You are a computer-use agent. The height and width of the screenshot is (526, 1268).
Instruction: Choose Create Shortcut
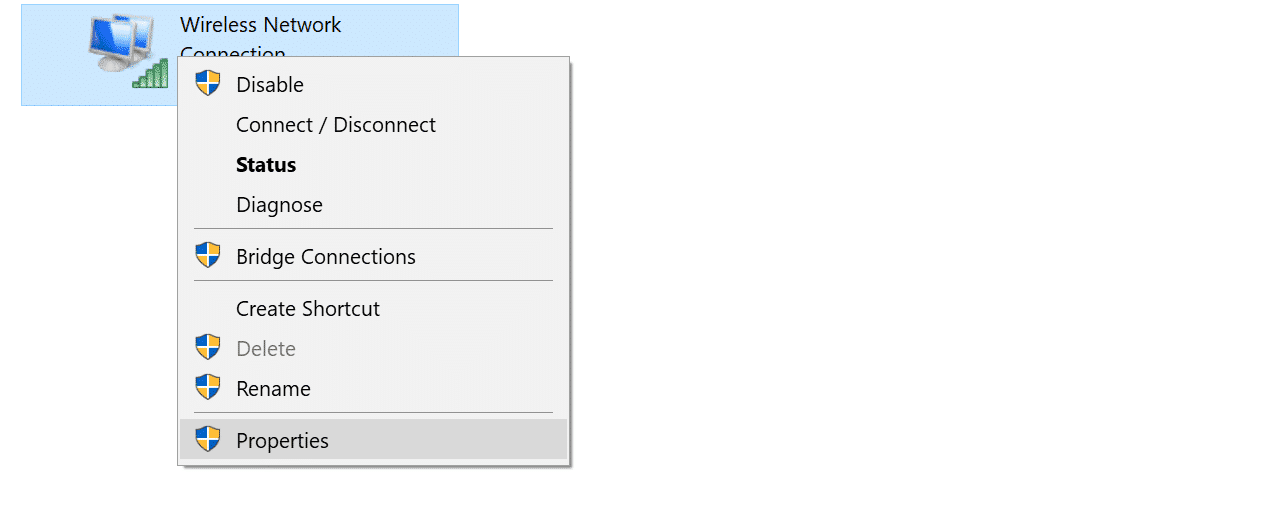pos(308,309)
